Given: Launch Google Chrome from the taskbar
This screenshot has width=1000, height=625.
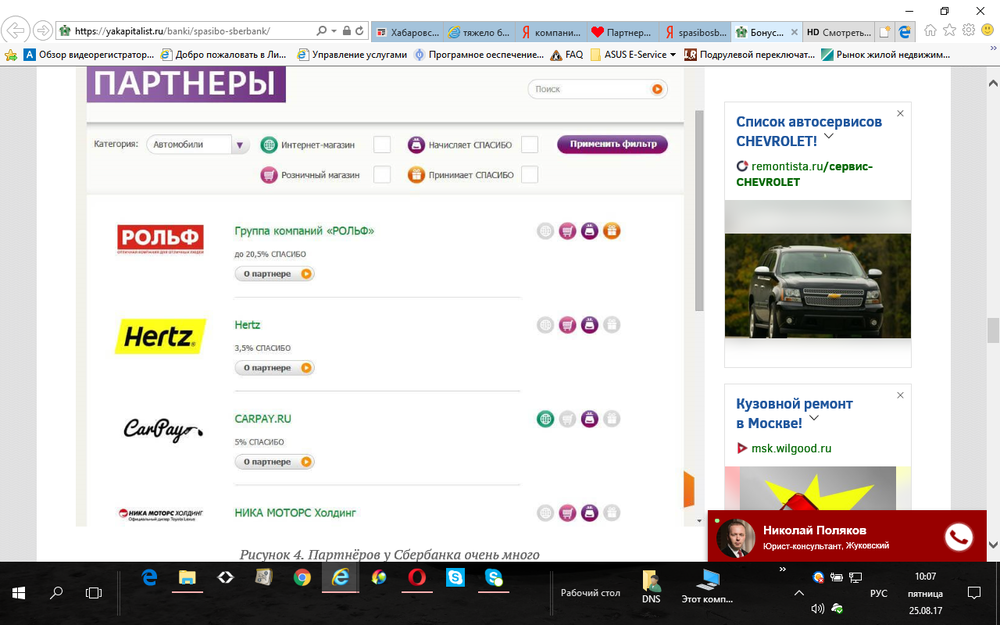Looking at the screenshot, I should (302, 577).
